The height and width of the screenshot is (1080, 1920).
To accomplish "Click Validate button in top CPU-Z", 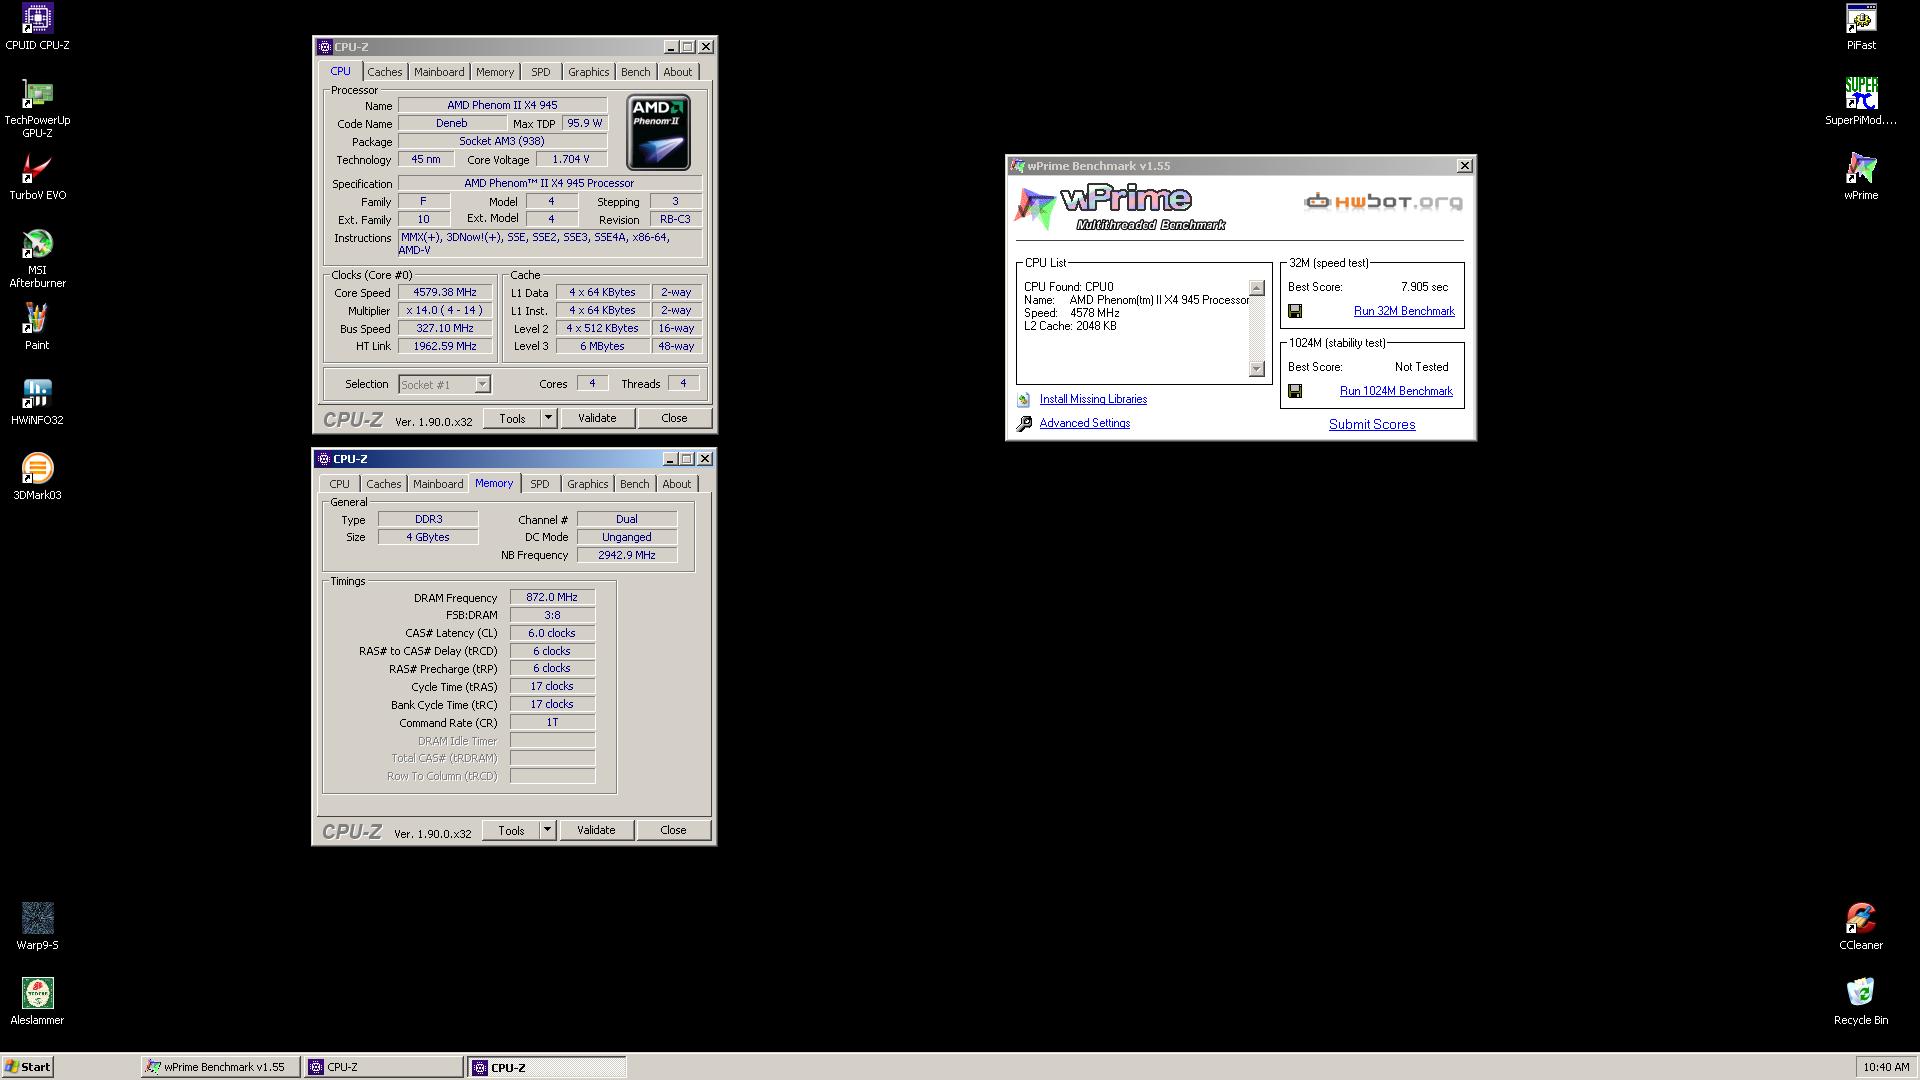I will pyautogui.click(x=597, y=418).
